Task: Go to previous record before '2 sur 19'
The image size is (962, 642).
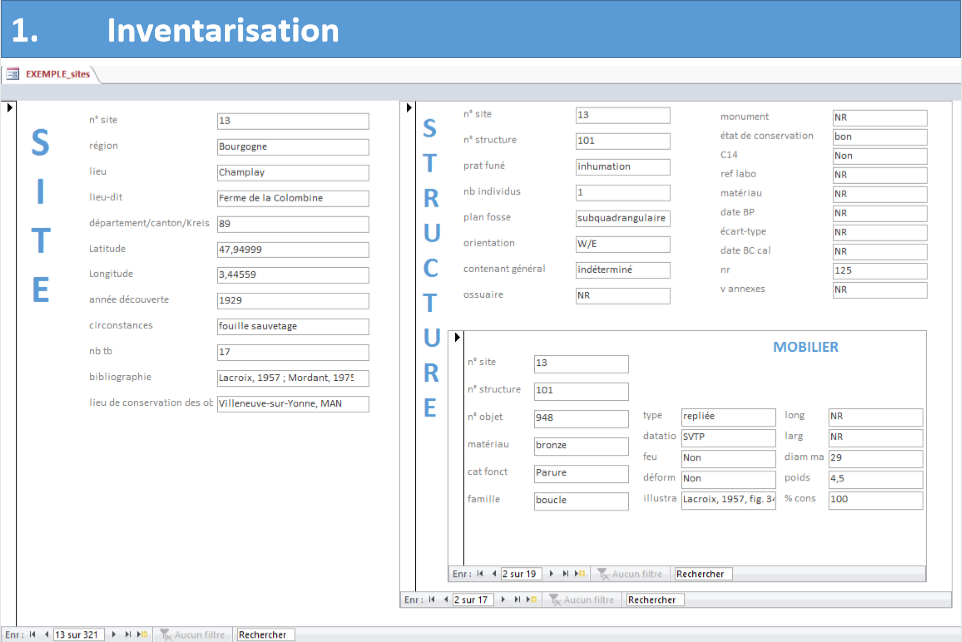Action: click(494, 574)
